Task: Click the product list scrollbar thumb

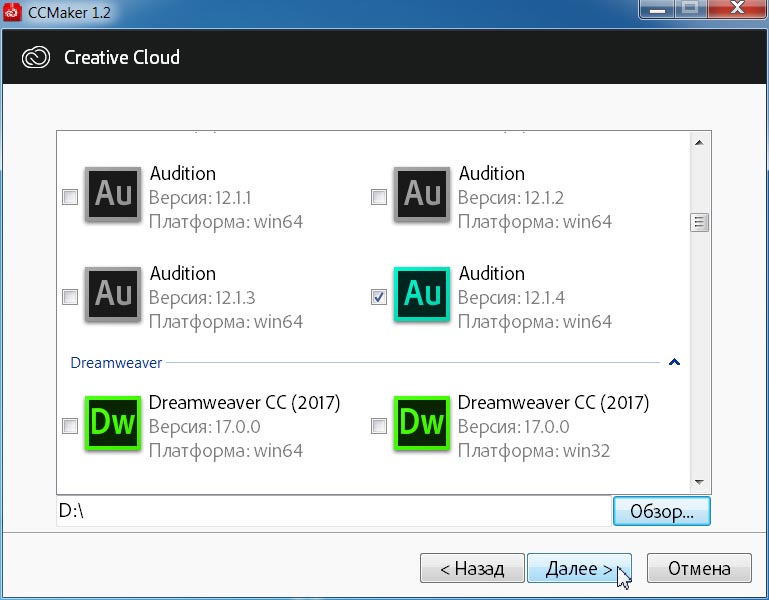Action: [x=699, y=222]
